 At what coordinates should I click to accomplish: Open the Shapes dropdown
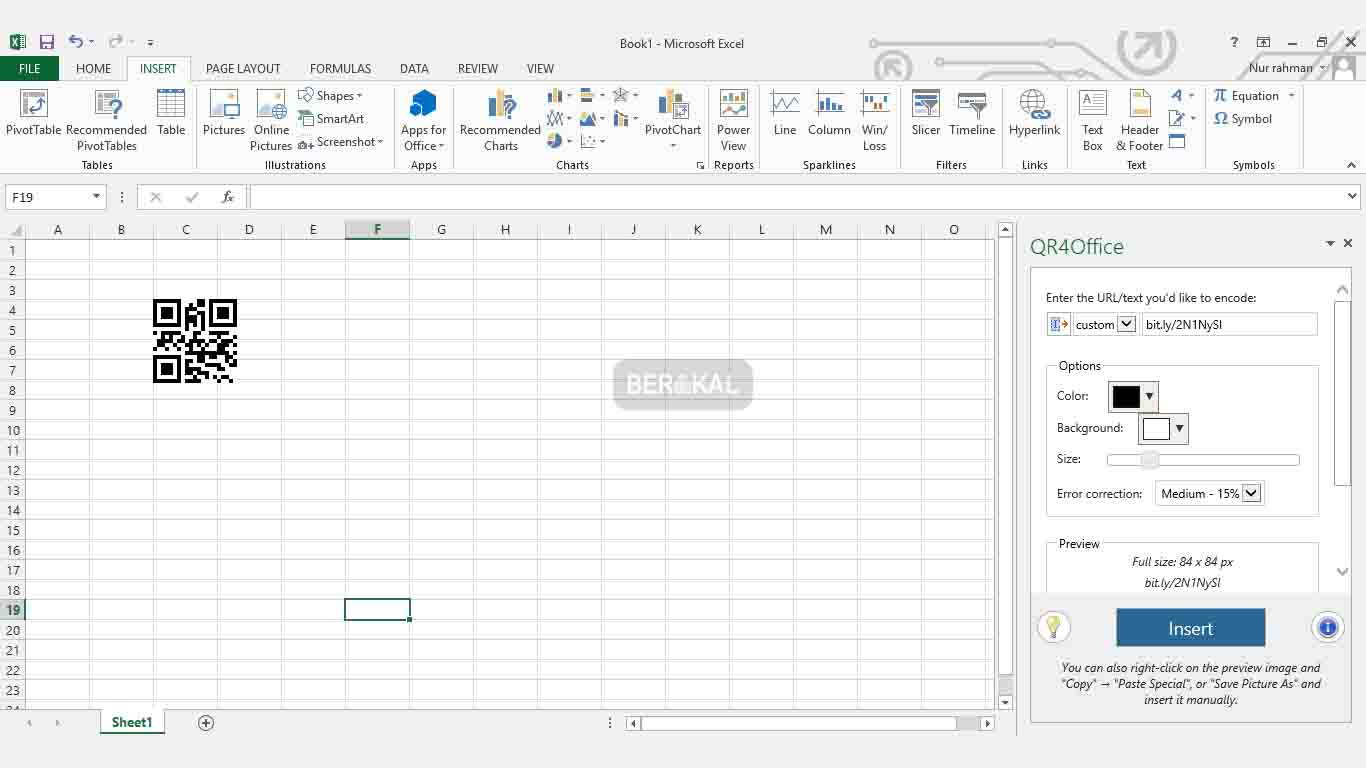[331, 96]
